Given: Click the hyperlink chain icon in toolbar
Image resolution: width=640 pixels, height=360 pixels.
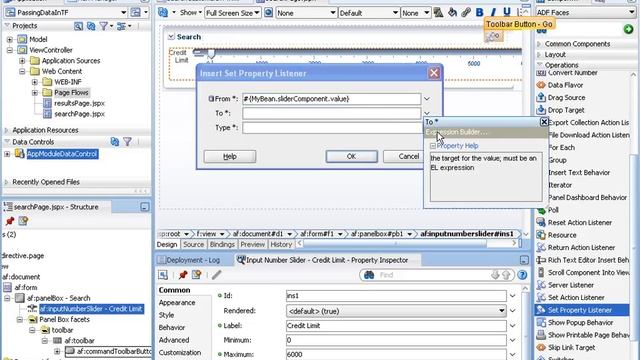Looking at the screenshot, I should pos(466,13).
